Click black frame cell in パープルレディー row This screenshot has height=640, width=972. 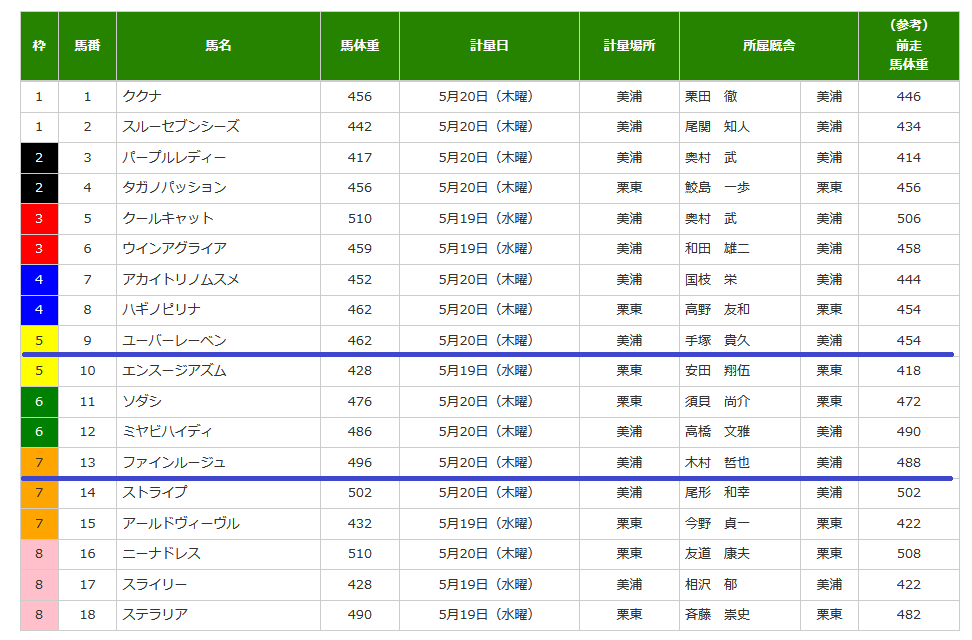tap(39, 158)
